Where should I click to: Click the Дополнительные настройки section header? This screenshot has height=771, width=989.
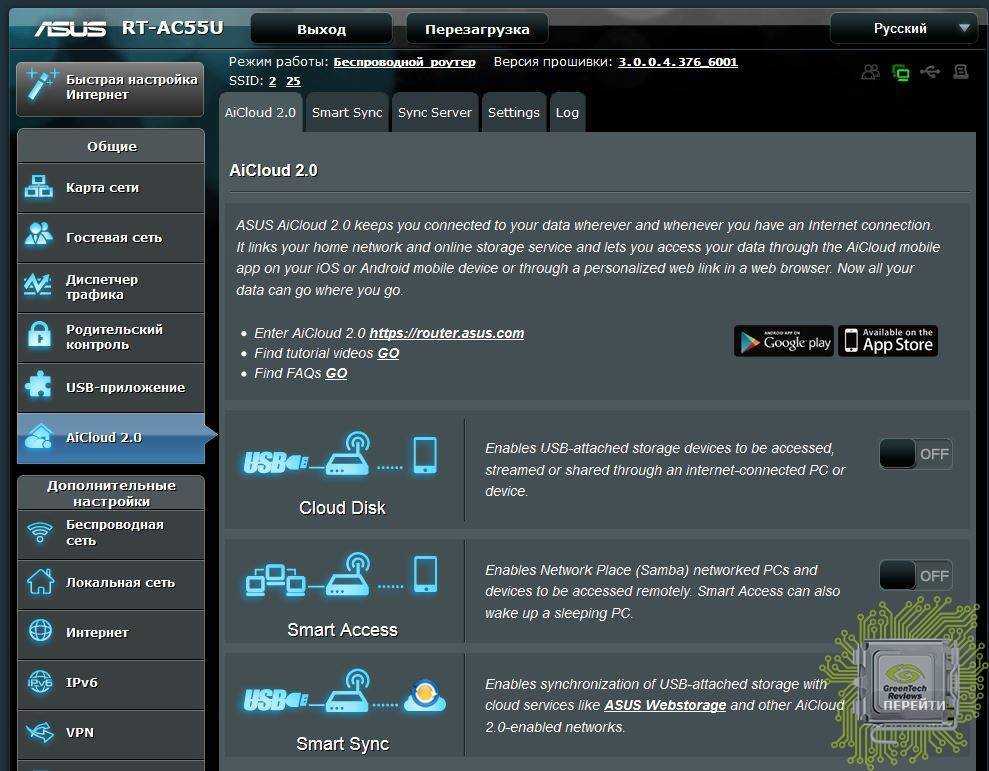(x=111, y=493)
